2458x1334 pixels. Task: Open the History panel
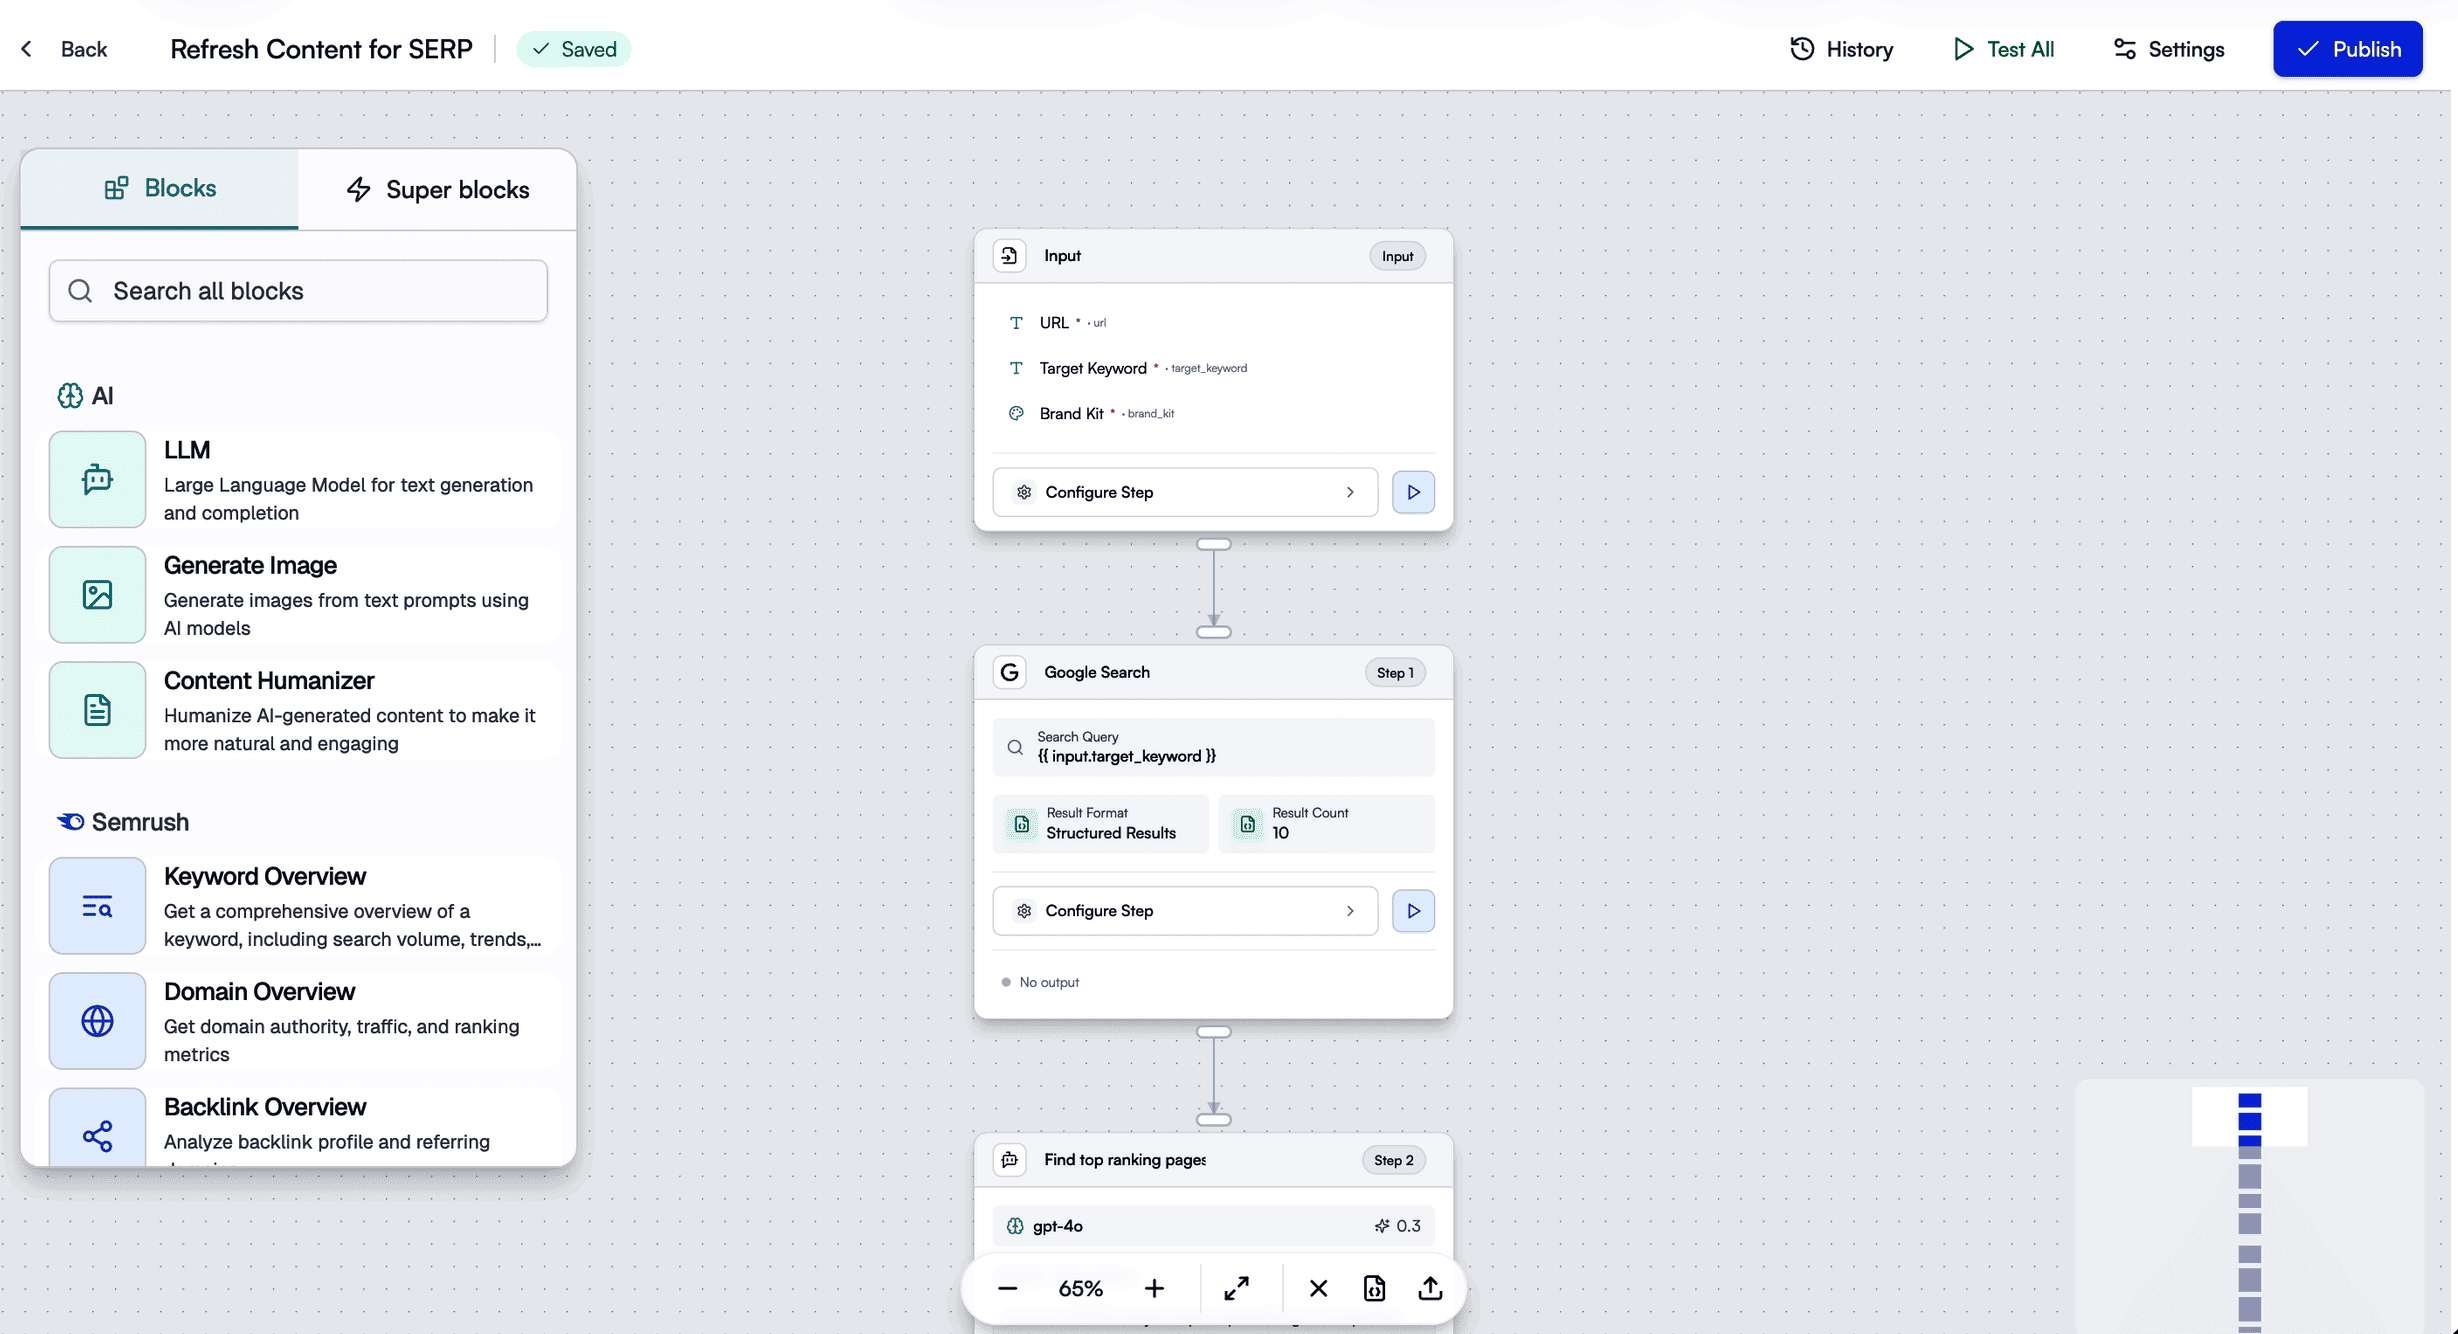pos(1841,49)
